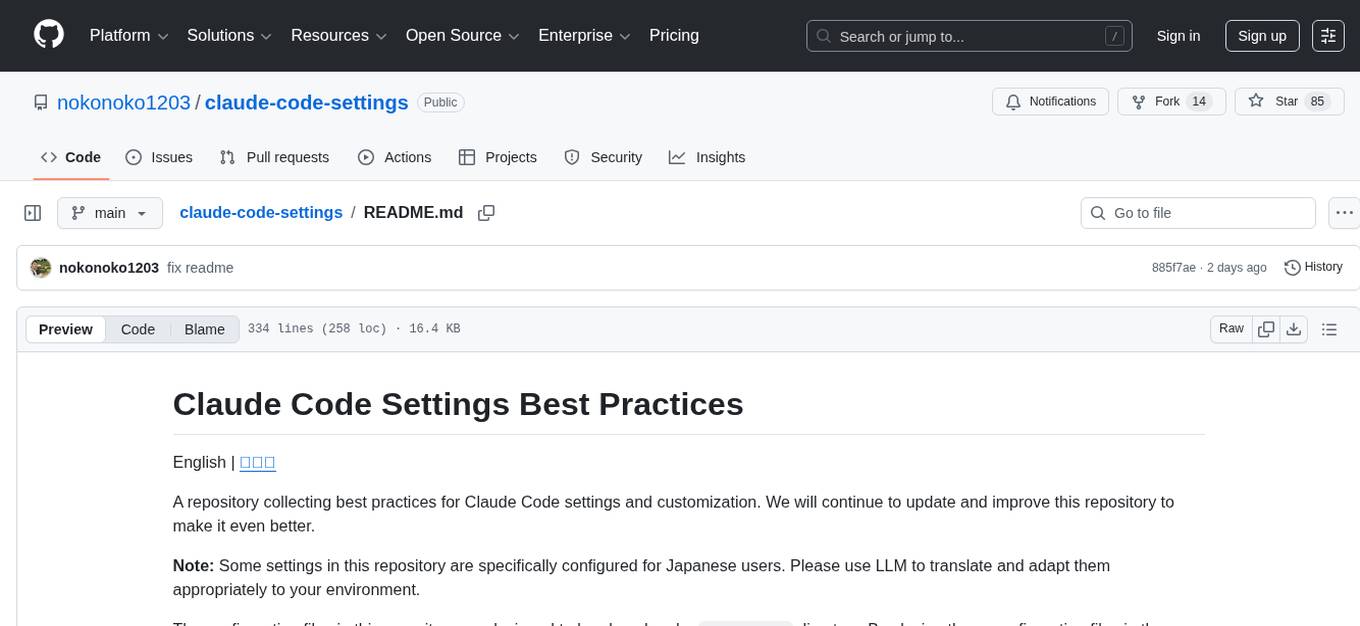View the Raw file
The height and width of the screenshot is (626, 1360).
point(1230,328)
